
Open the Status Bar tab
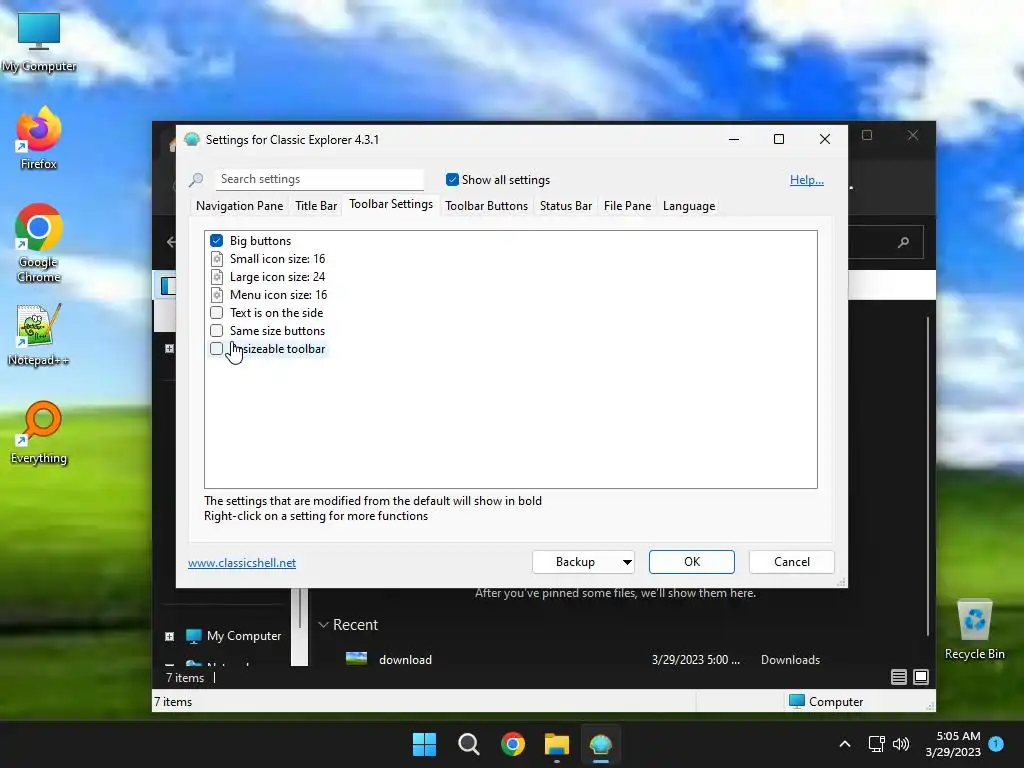(566, 206)
